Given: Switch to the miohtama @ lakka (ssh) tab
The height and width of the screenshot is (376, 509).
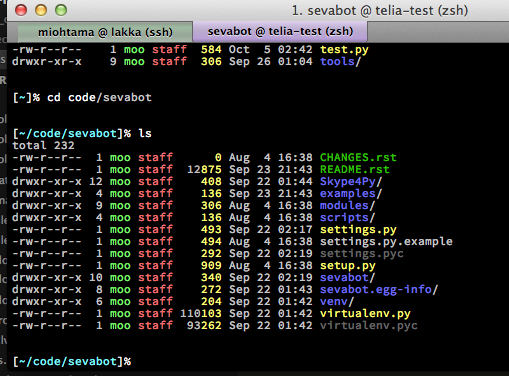Looking at the screenshot, I should [x=105, y=32].
